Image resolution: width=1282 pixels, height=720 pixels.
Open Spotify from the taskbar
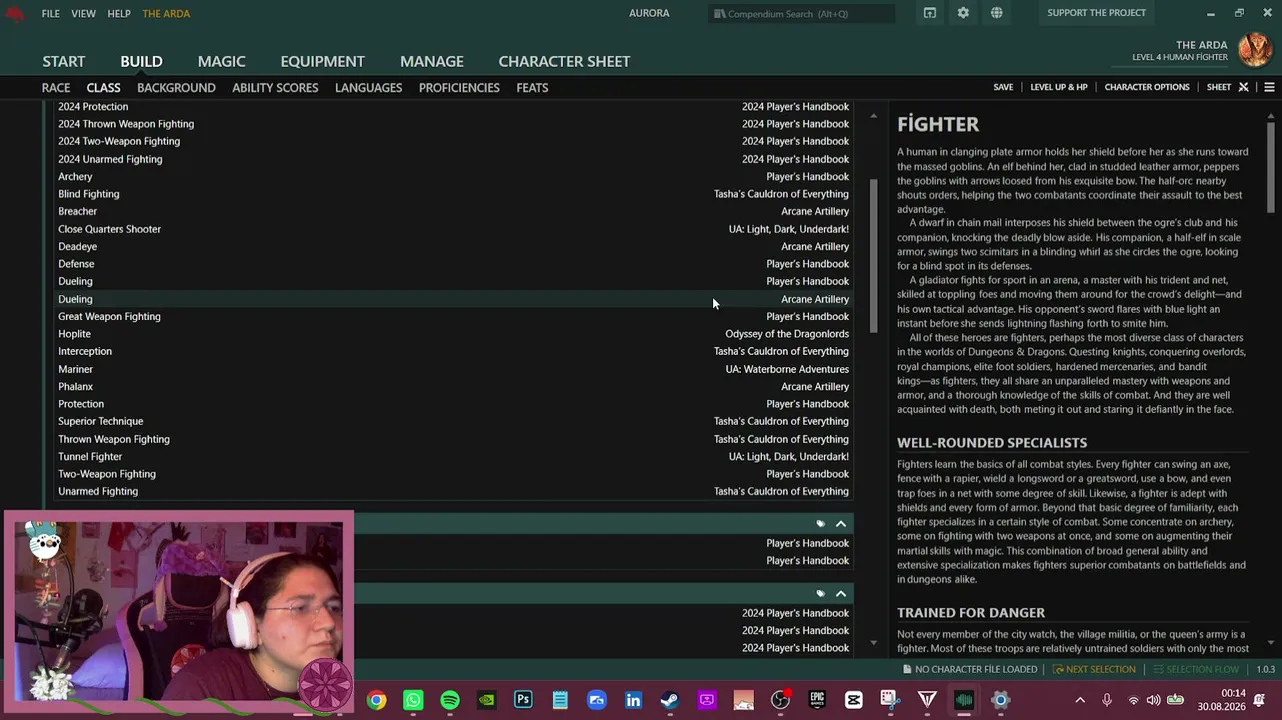pyautogui.click(x=450, y=700)
